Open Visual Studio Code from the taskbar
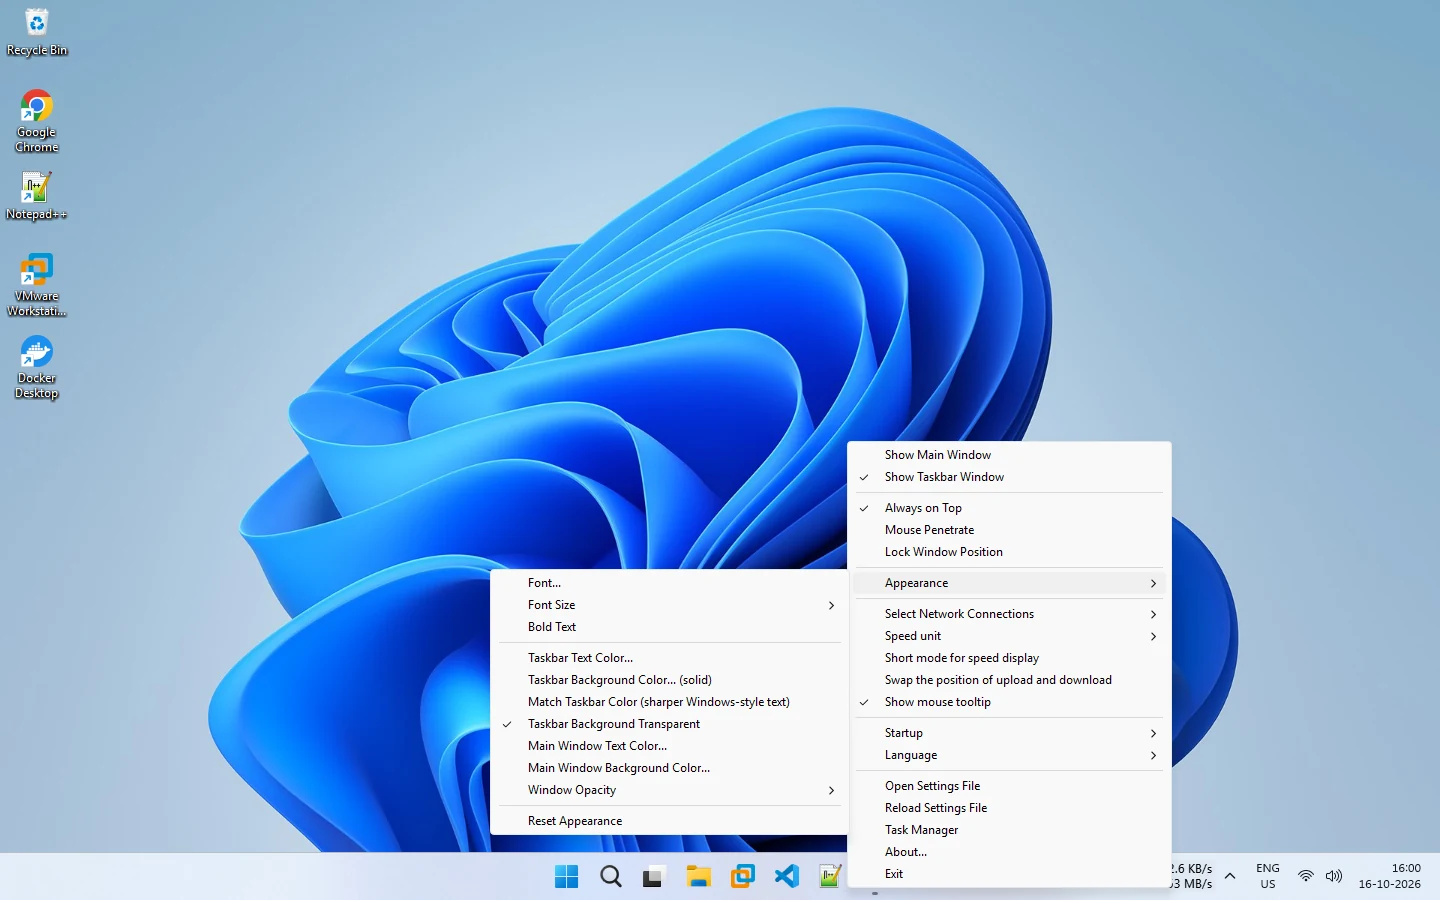Image resolution: width=1440 pixels, height=900 pixels. [786, 877]
